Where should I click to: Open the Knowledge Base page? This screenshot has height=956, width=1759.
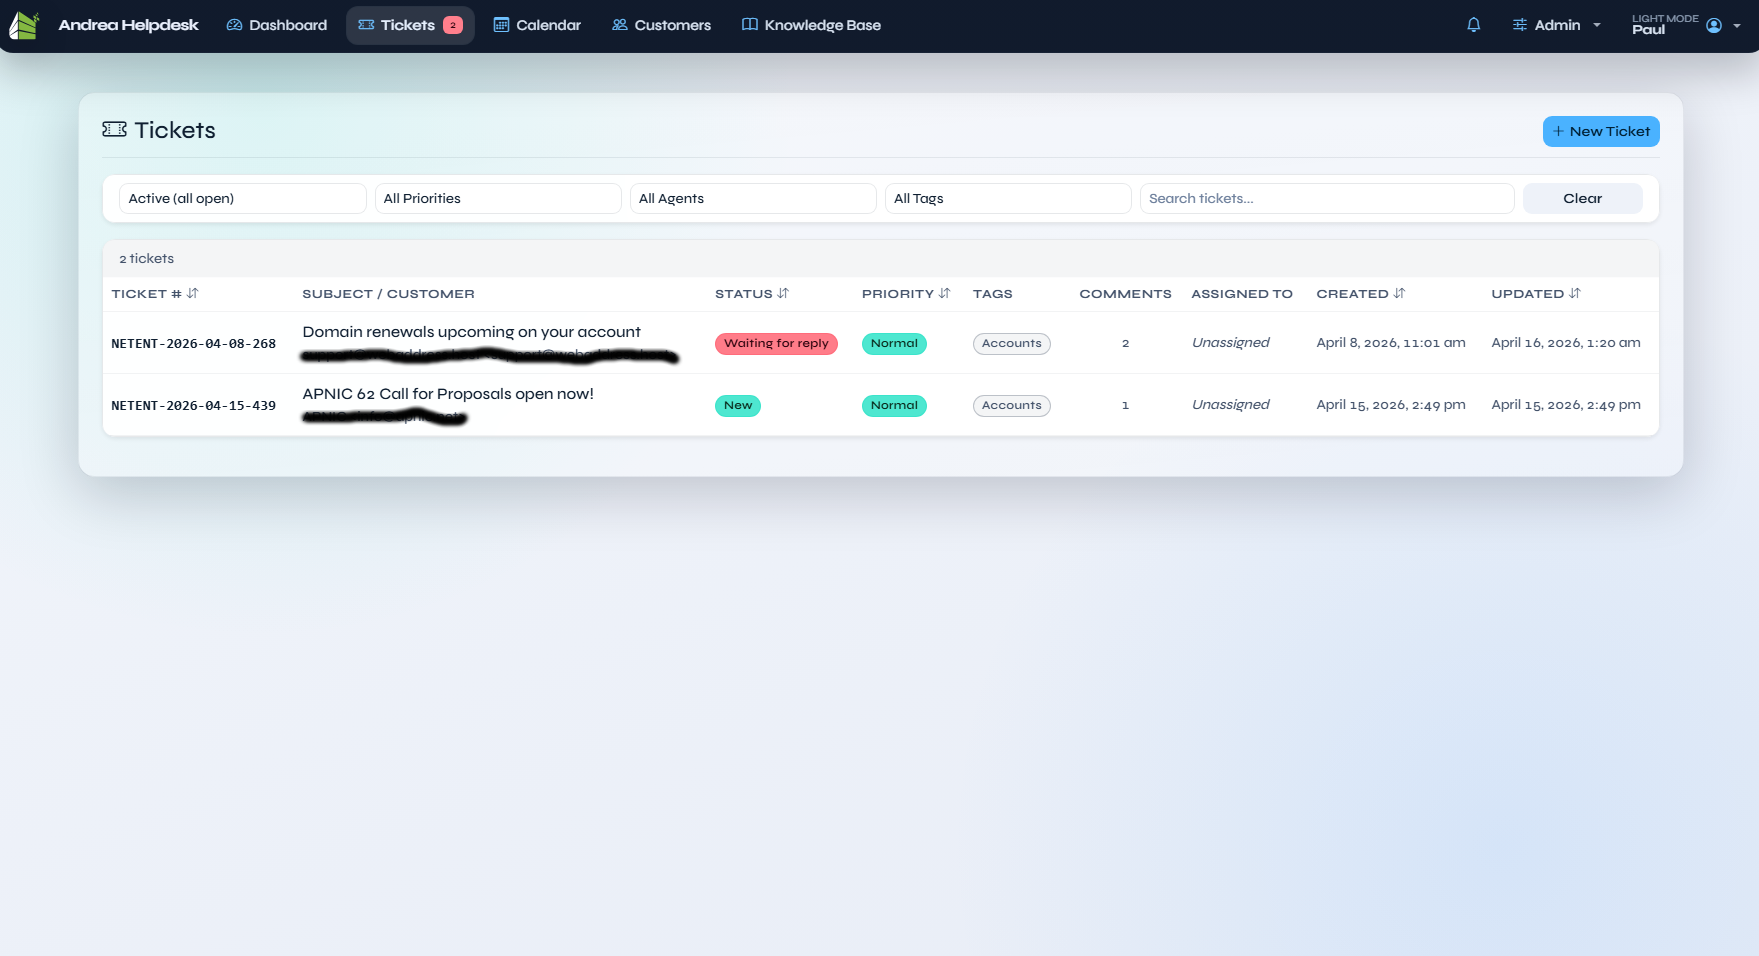click(x=811, y=25)
